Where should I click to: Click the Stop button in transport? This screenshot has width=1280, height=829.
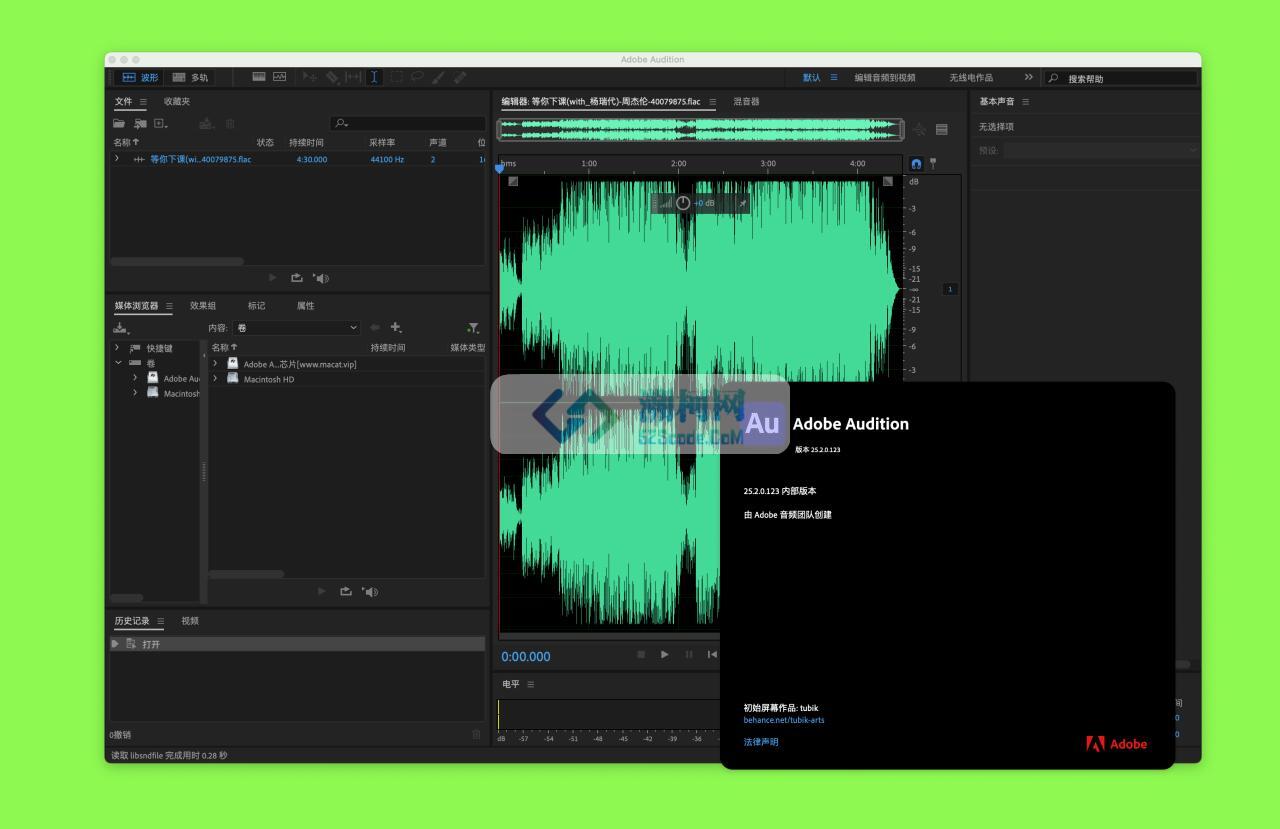(641, 654)
